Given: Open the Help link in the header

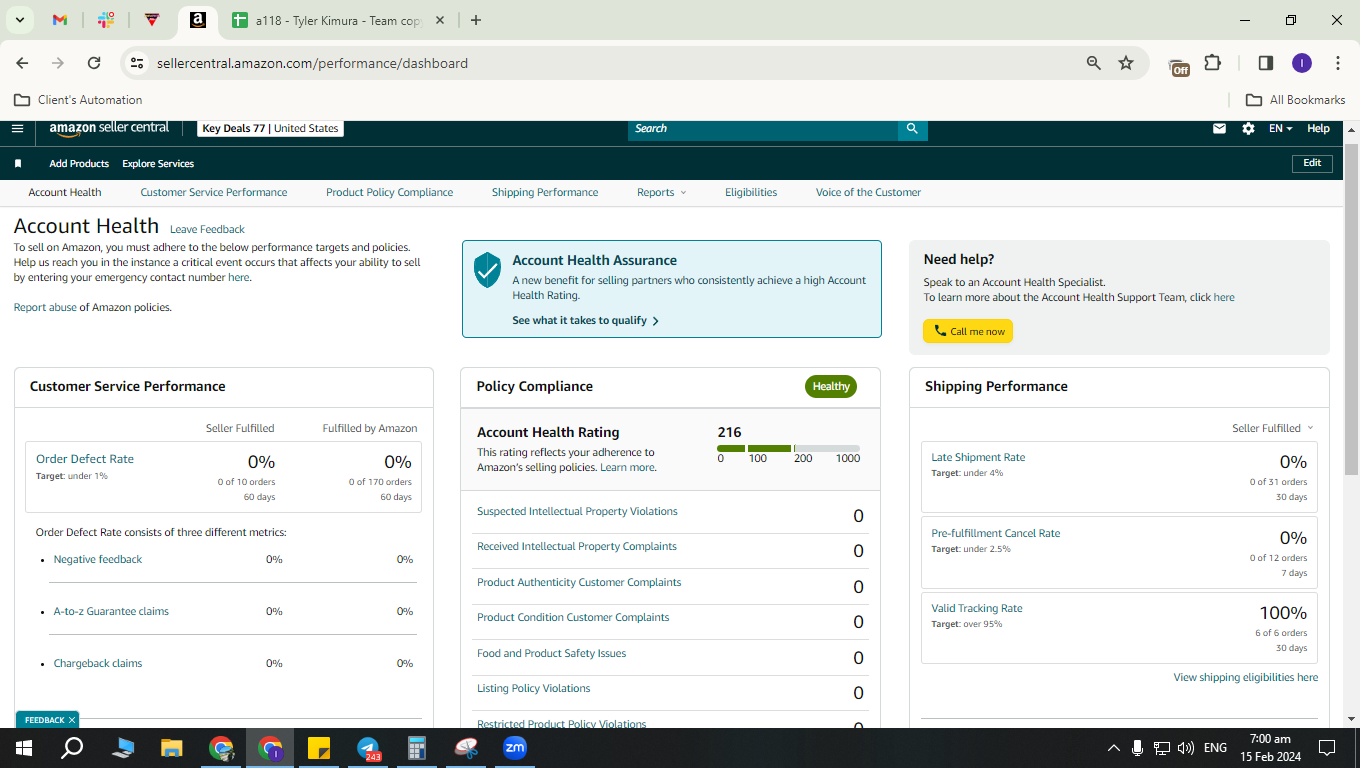Looking at the screenshot, I should coord(1319,128).
